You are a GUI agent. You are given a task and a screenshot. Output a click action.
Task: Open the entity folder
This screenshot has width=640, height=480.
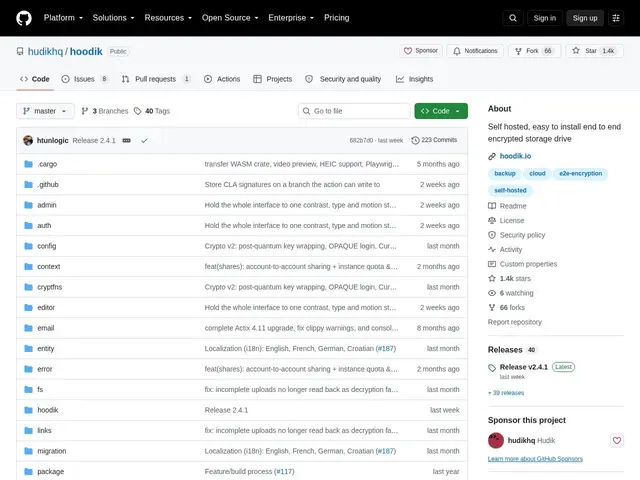tap(45, 348)
